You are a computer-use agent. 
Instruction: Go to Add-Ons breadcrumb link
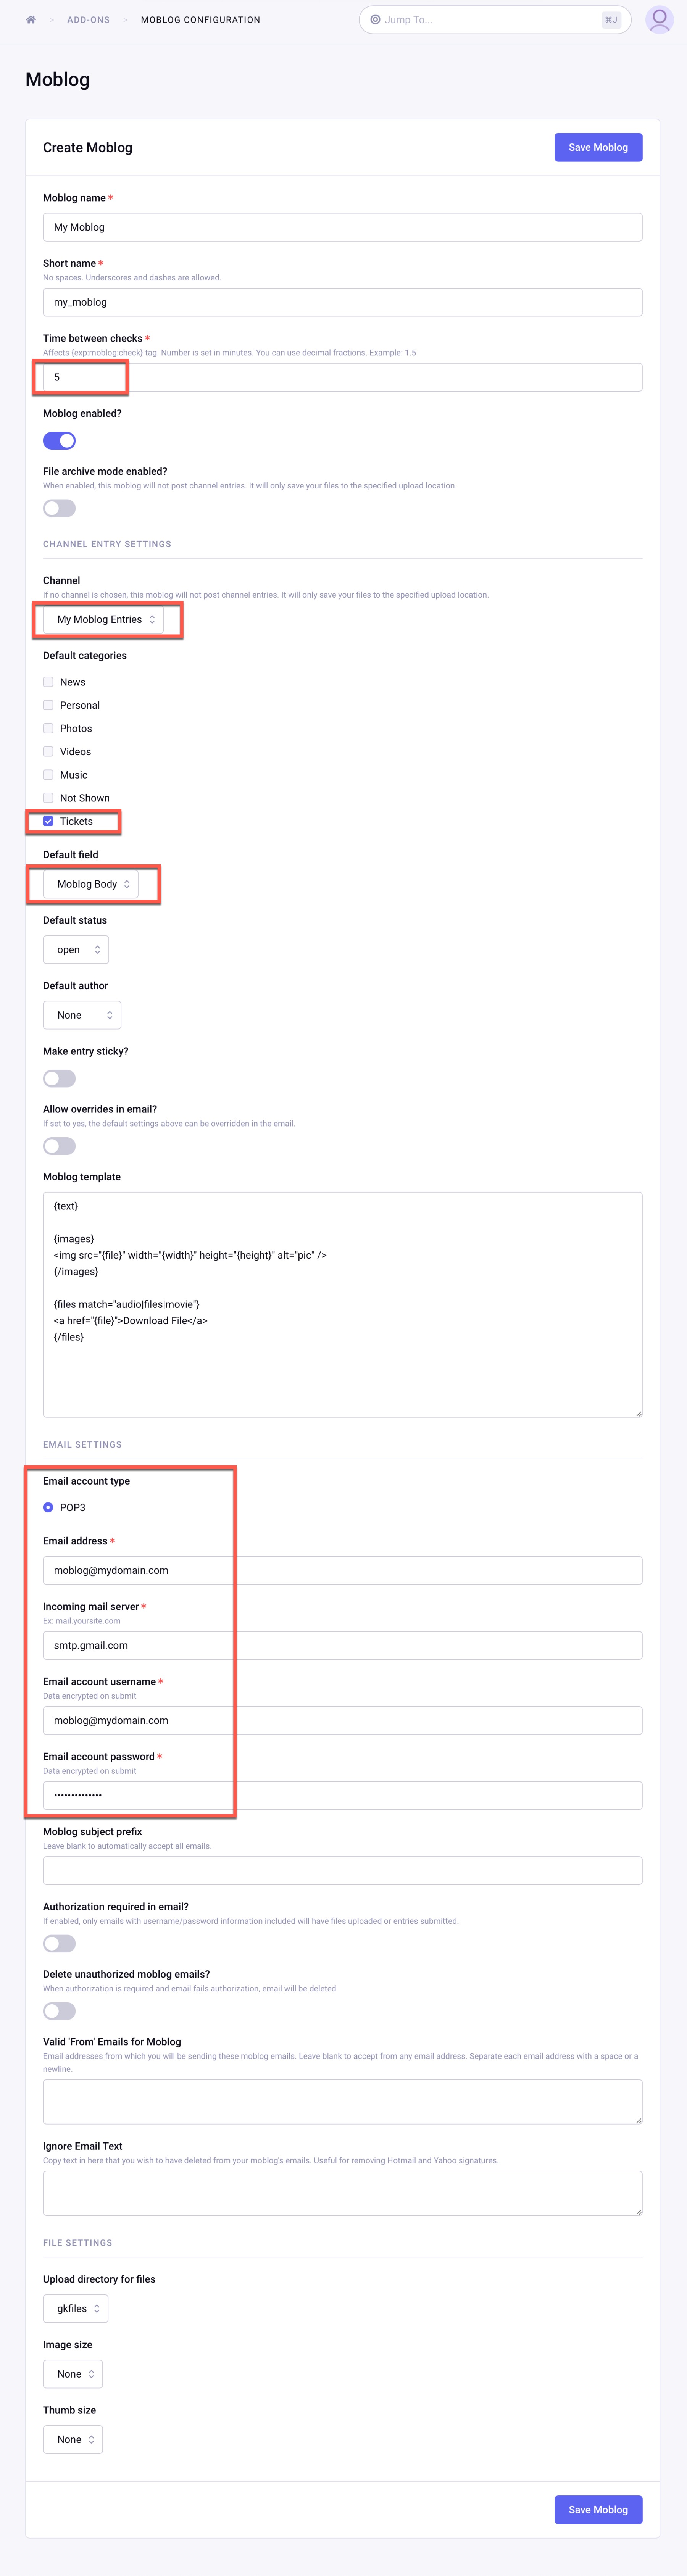pos(88,20)
